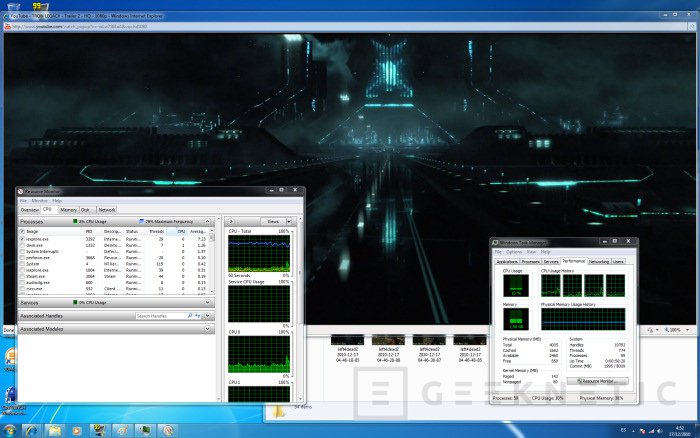Viewport: 700px width, 438px height.
Task: Click the clock in the system tray
Action: coord(680,431)
